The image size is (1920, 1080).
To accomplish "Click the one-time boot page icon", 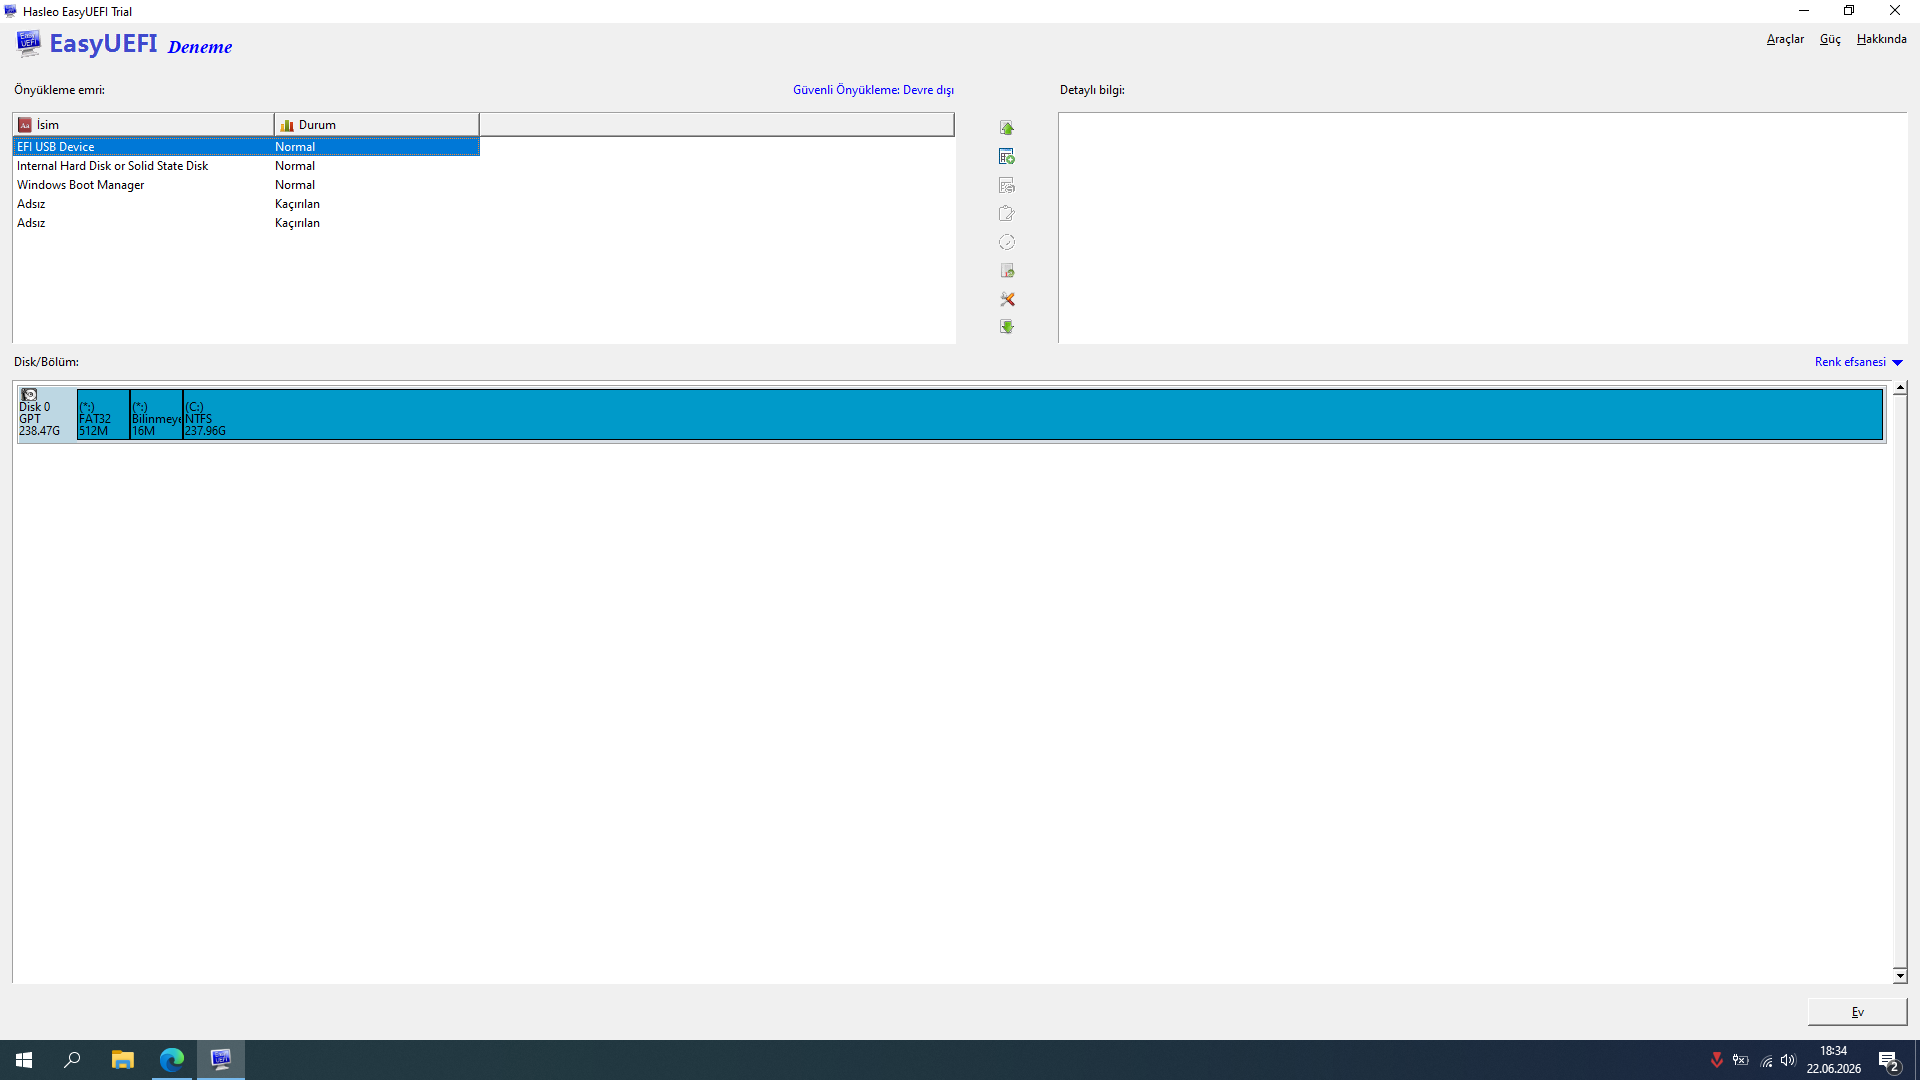I will tap(1007, 271).
